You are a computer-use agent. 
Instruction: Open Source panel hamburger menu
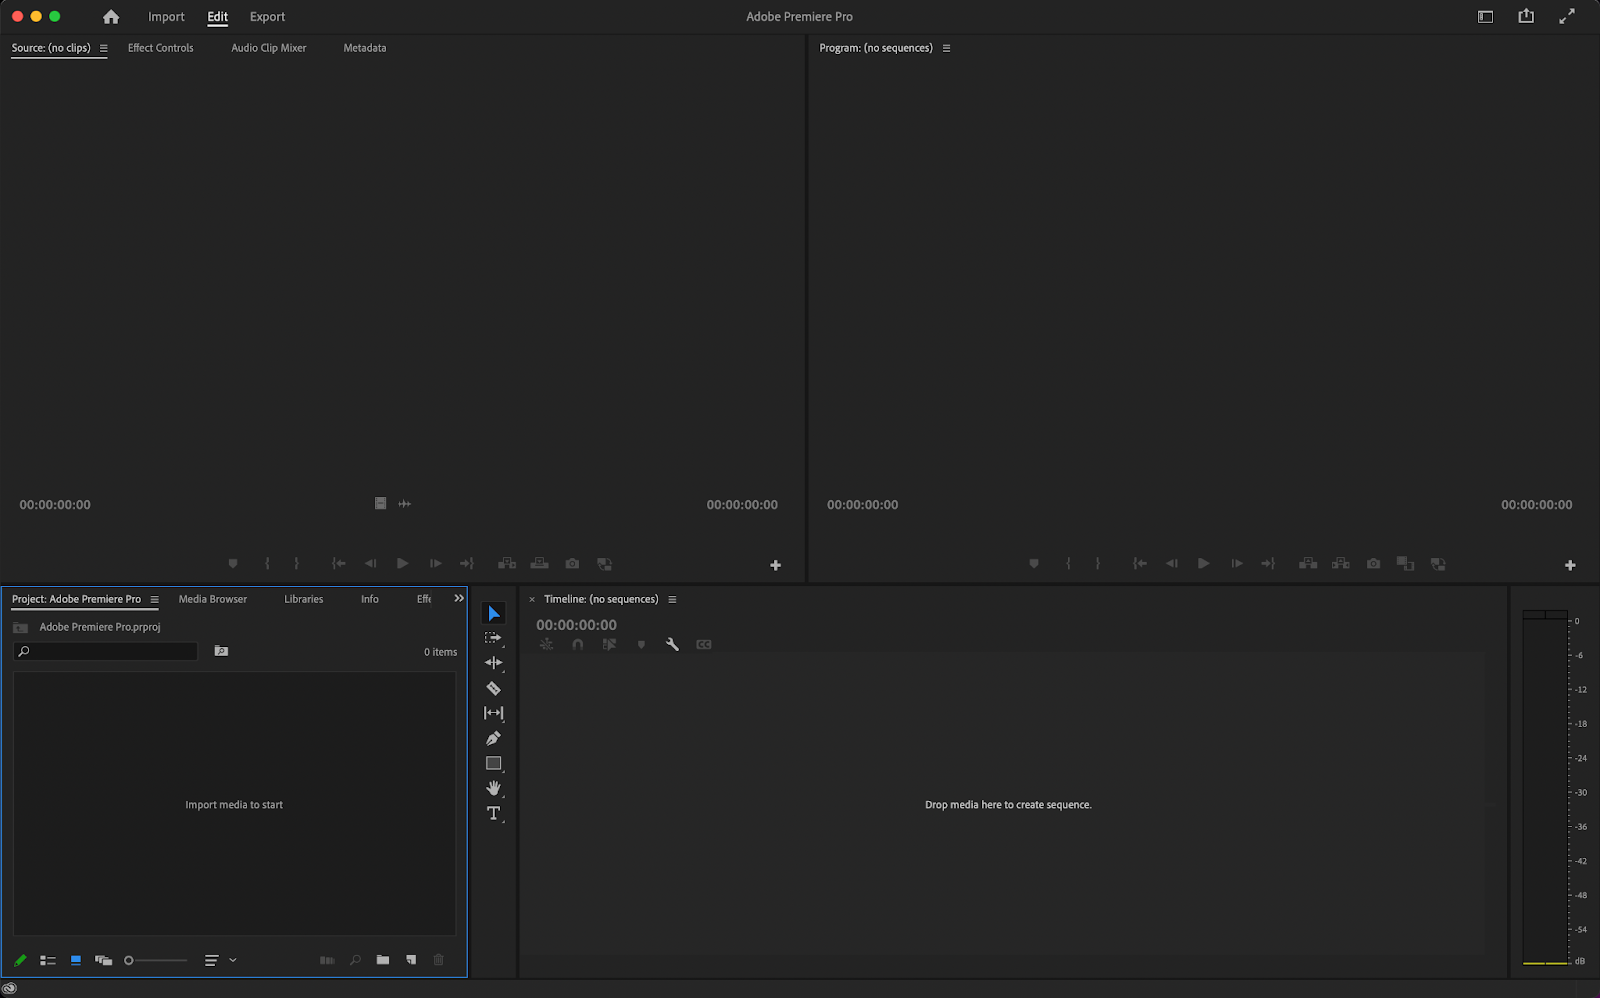pos(103,48)
